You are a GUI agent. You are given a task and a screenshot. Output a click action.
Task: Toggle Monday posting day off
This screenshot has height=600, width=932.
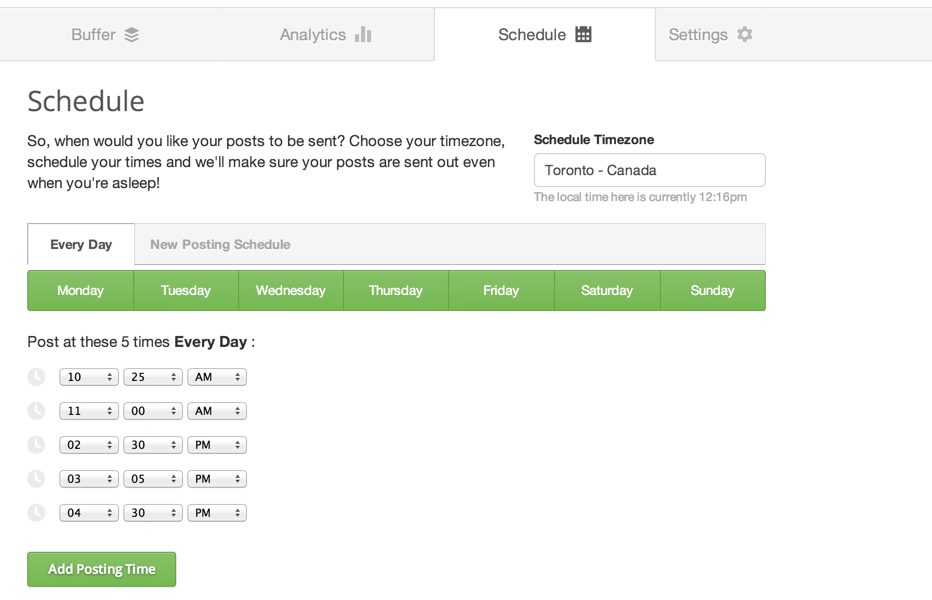(x=80, y=290)
